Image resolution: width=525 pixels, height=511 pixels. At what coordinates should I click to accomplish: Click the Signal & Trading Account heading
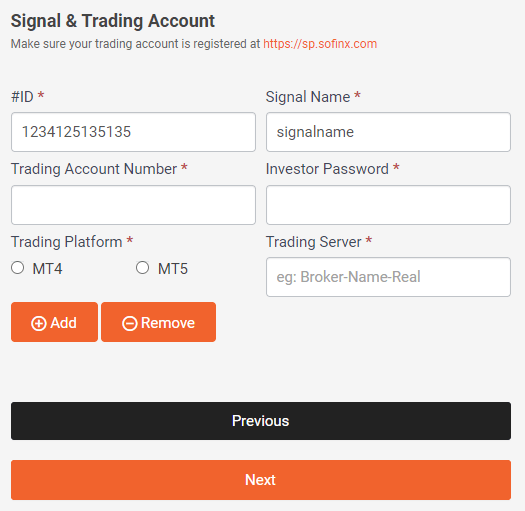pyautogui.click(x=113, y=21)
